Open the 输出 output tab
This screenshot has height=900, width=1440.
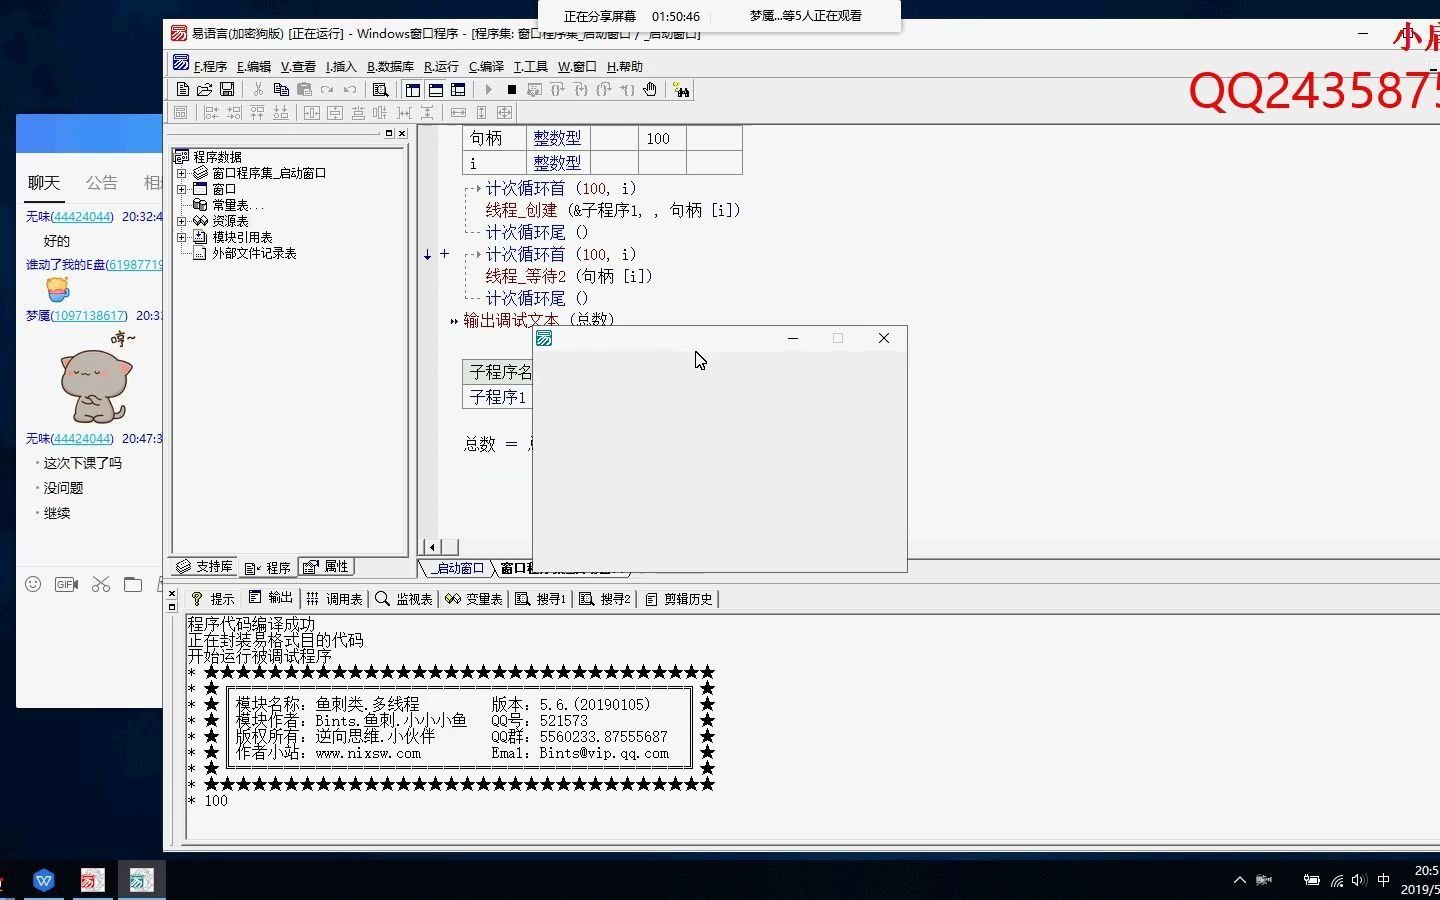pyautogui.click(x=270, y=598)
